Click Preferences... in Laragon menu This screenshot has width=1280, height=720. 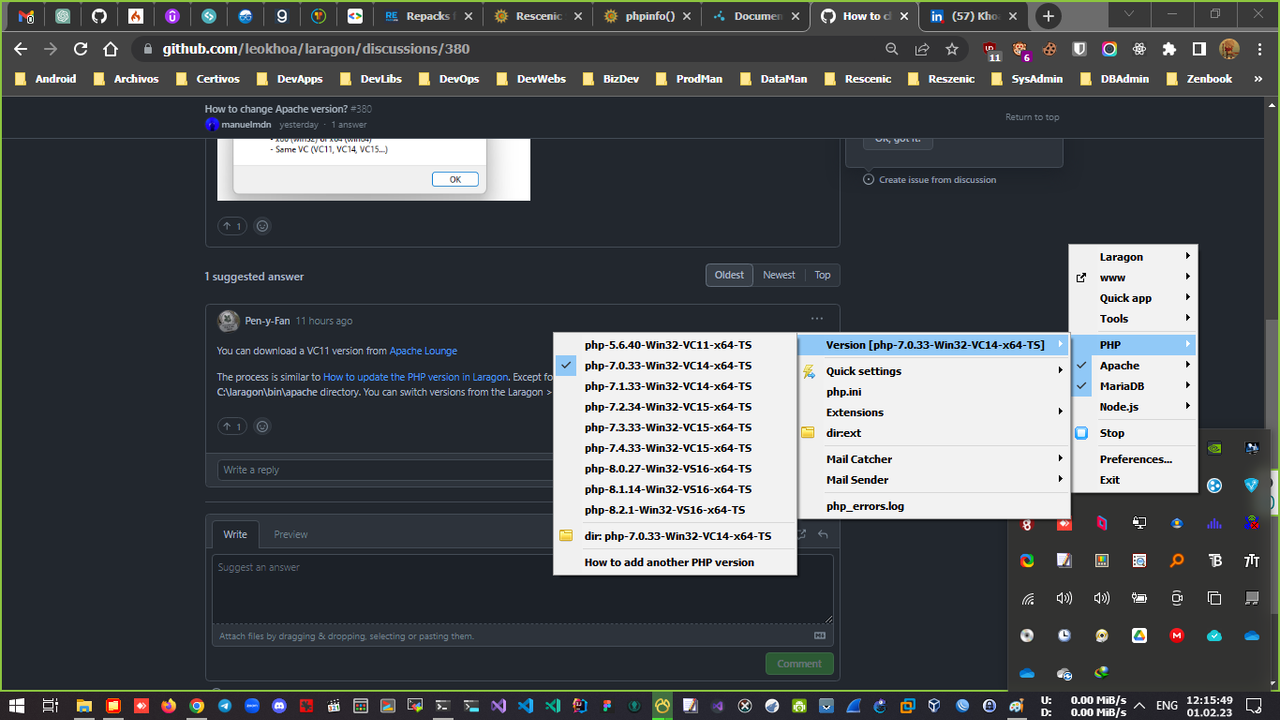click(1134, 459)
